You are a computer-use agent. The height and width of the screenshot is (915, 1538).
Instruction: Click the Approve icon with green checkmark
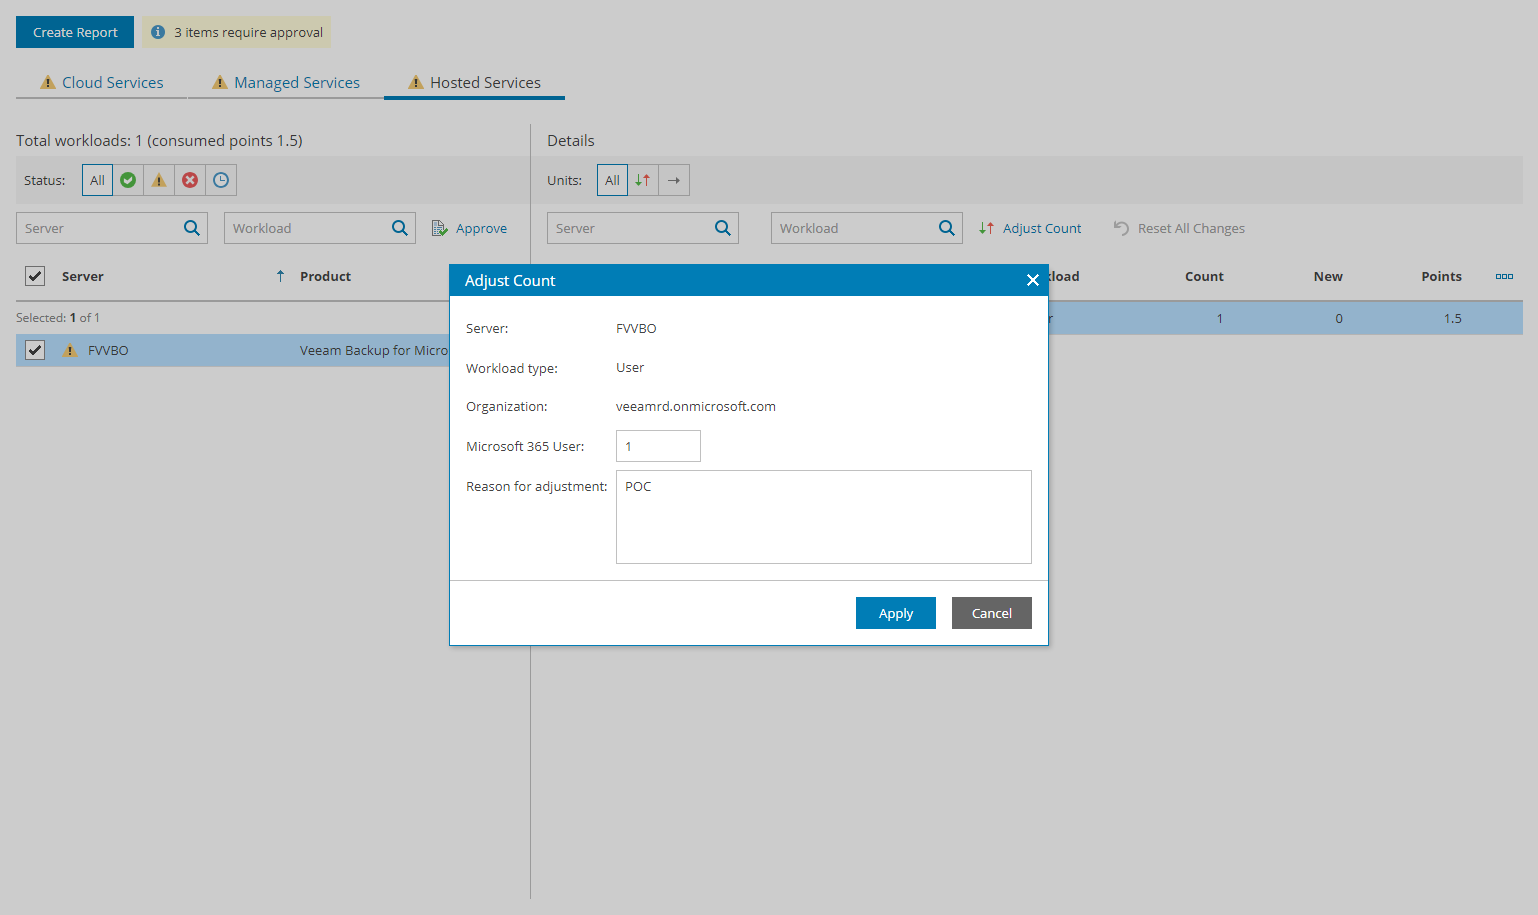(x=440, y=228)
